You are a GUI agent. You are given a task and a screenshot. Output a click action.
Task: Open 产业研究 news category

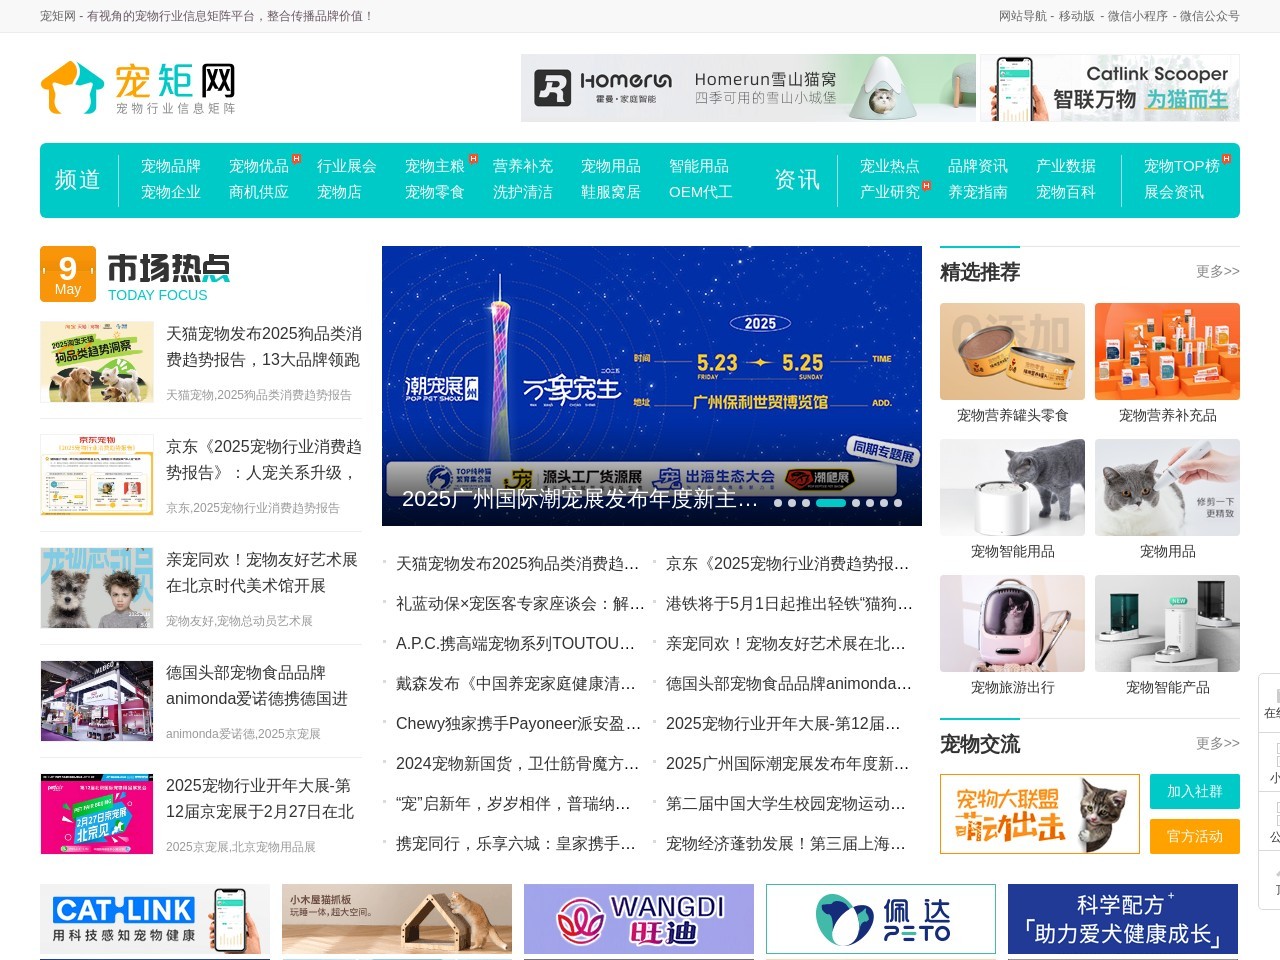[x=889, y=192]
